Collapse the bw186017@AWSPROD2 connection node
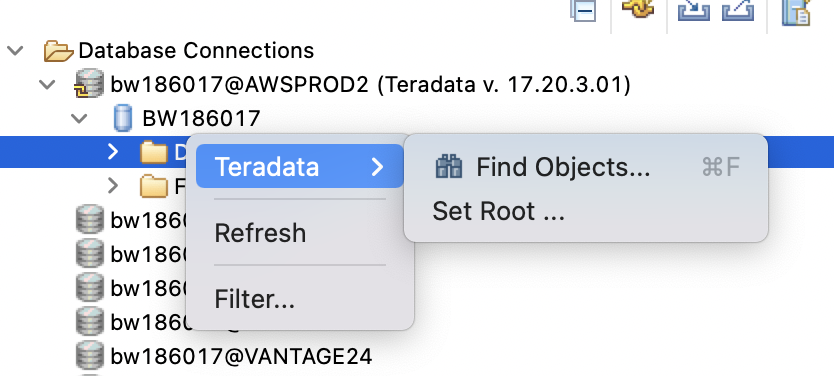The height and width of the screenshot is (376, 834). pos(47,85)
